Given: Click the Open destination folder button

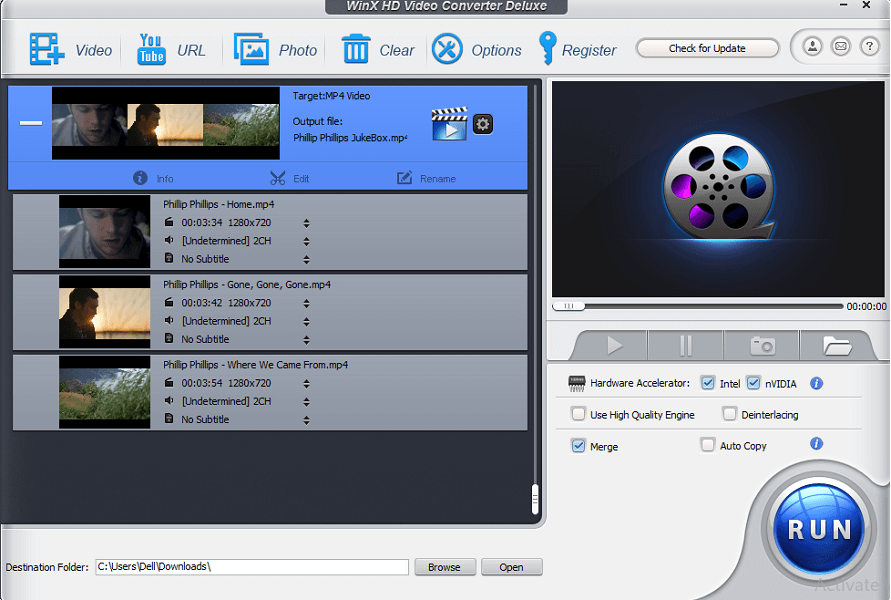Looking at the screenshot, I should 511,567.
